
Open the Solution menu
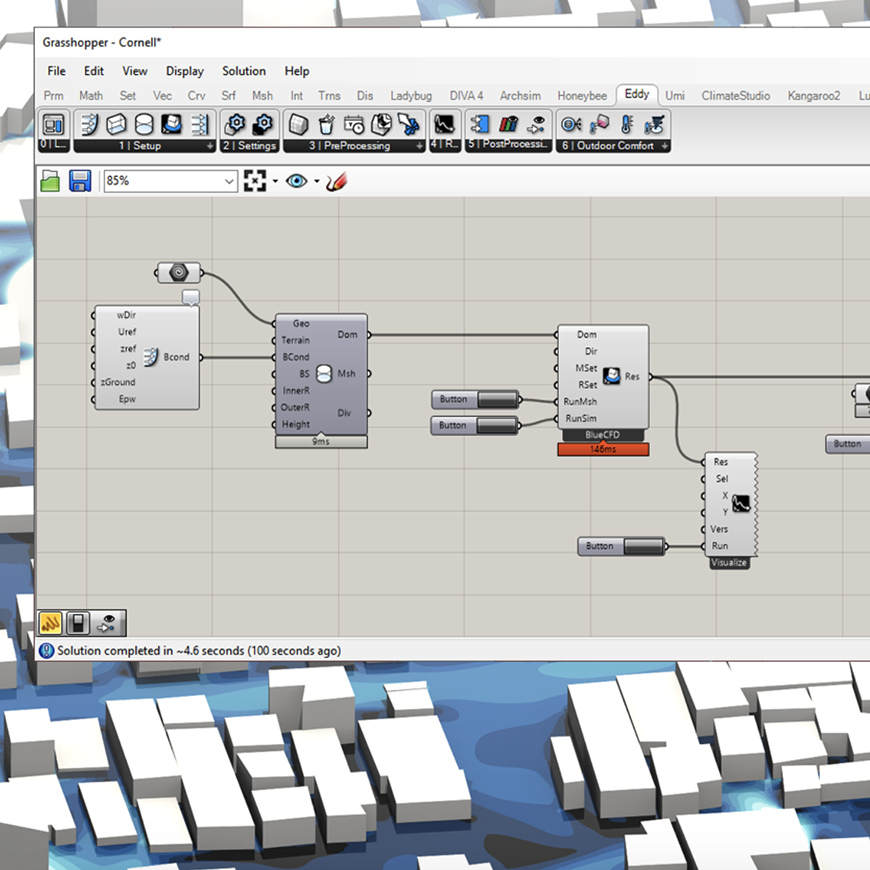coord(244,71)
